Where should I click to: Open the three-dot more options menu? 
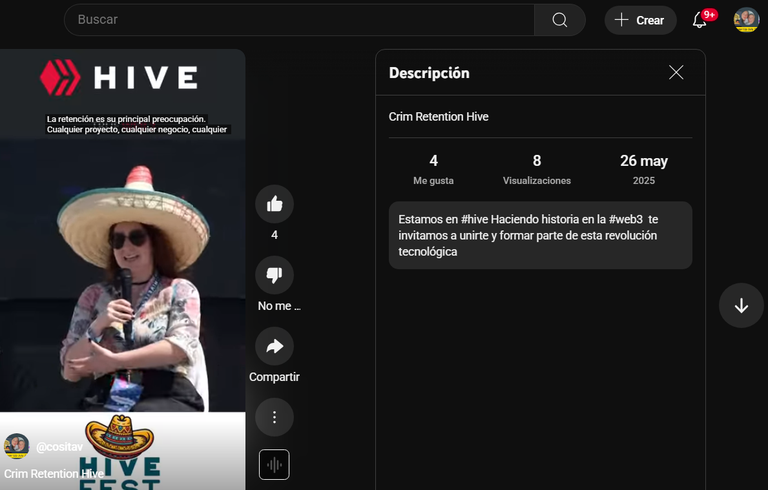point(274,417)
